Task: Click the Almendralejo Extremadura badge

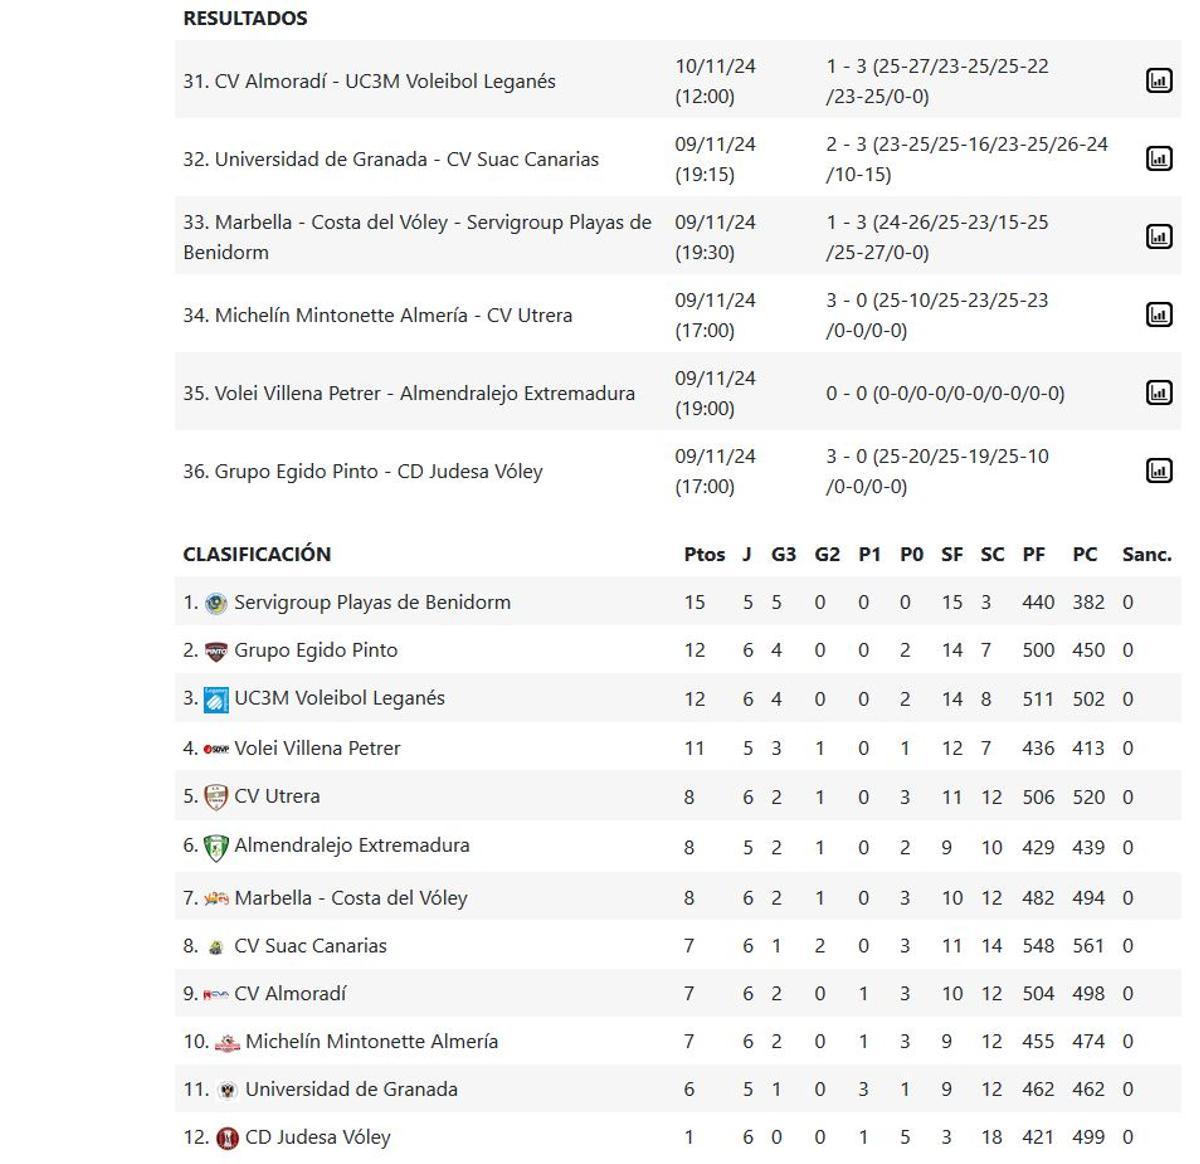Action: click(216, 845)
